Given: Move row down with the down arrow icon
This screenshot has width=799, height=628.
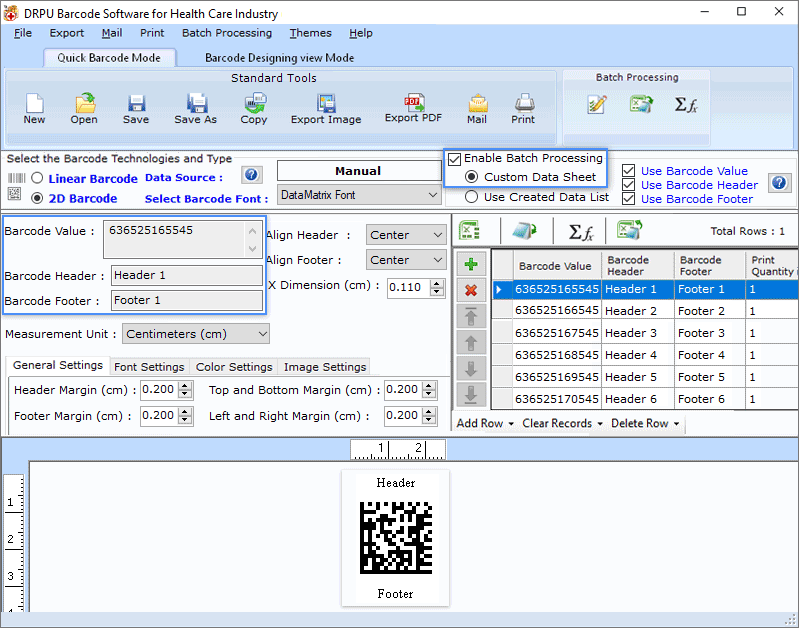Looking at the screenshot, I should click(471, 369).
